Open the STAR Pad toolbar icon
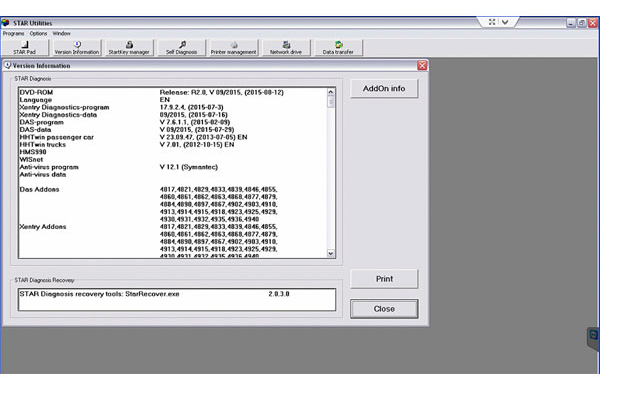The image size is (623, 399). [x=24, y=47]
